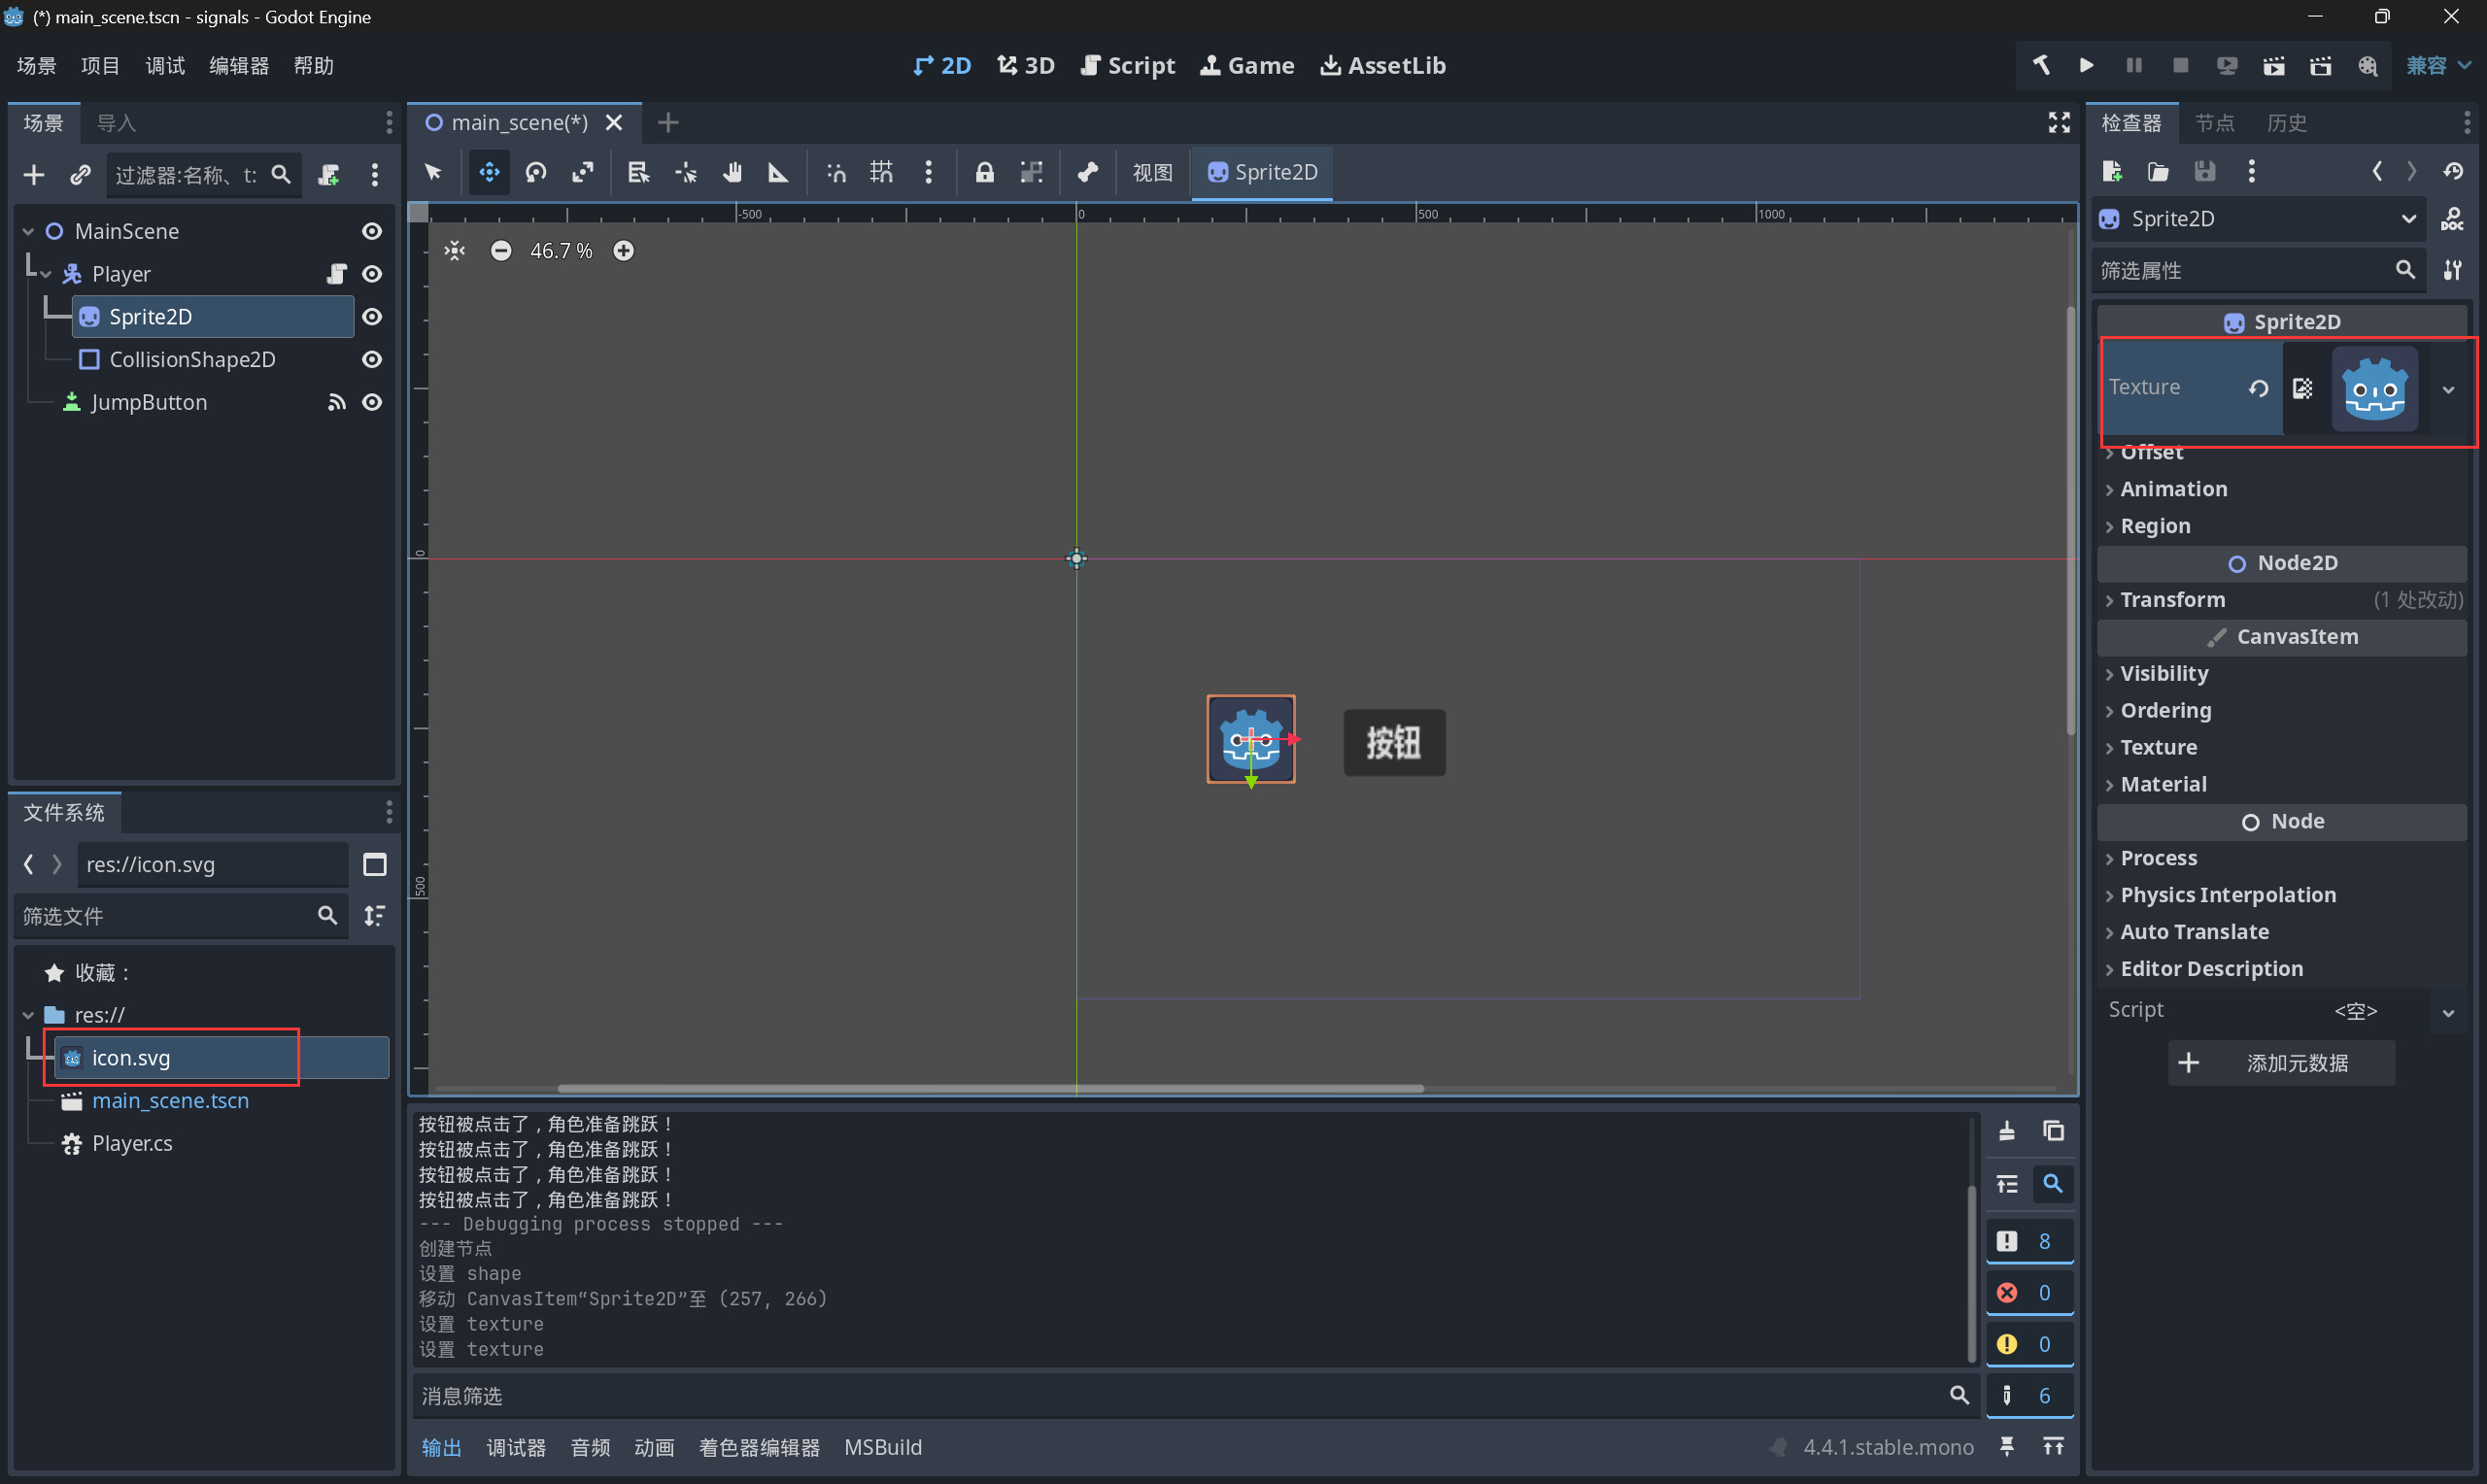Instantiate a child scene link icon
The width and height of the screenshot is (2487, 1484).
pyautogui.click(x=80, y=176)
